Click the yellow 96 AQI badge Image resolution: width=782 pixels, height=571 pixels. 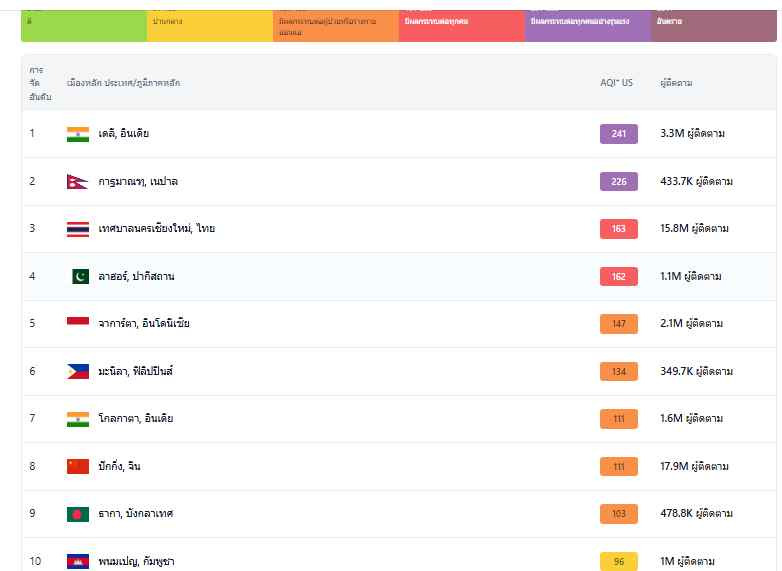coord(618,561)
